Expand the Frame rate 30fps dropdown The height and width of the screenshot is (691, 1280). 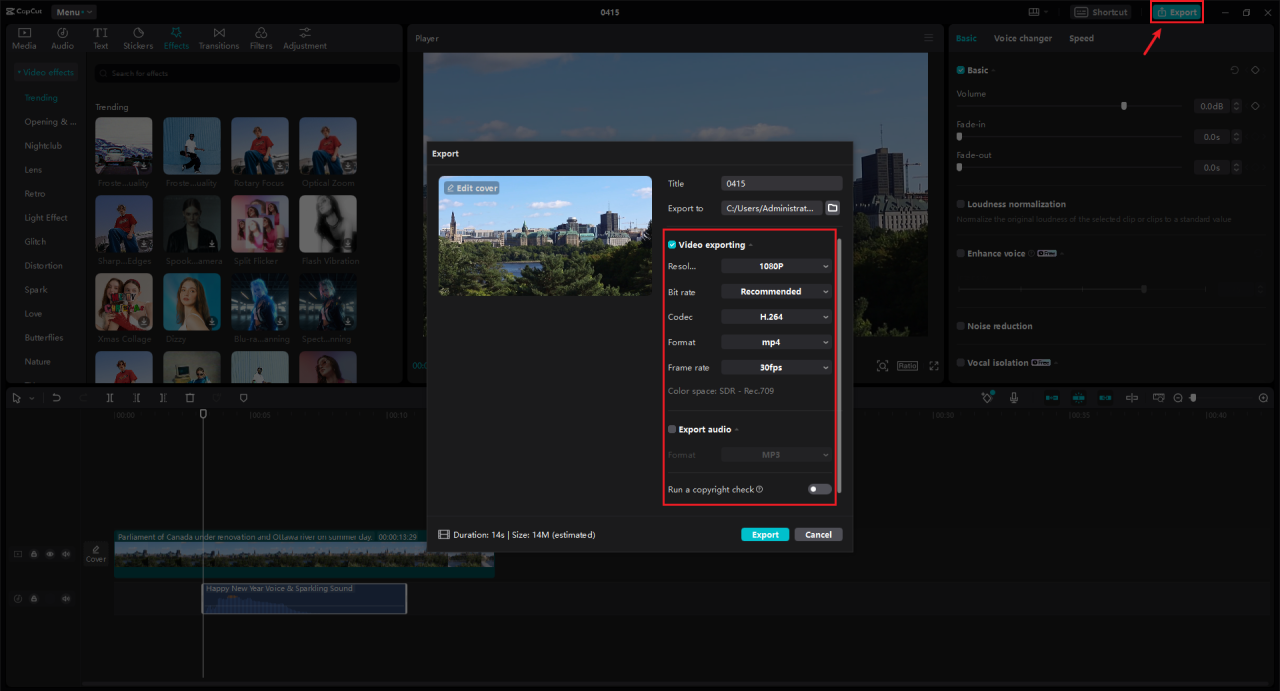[776, 367]
